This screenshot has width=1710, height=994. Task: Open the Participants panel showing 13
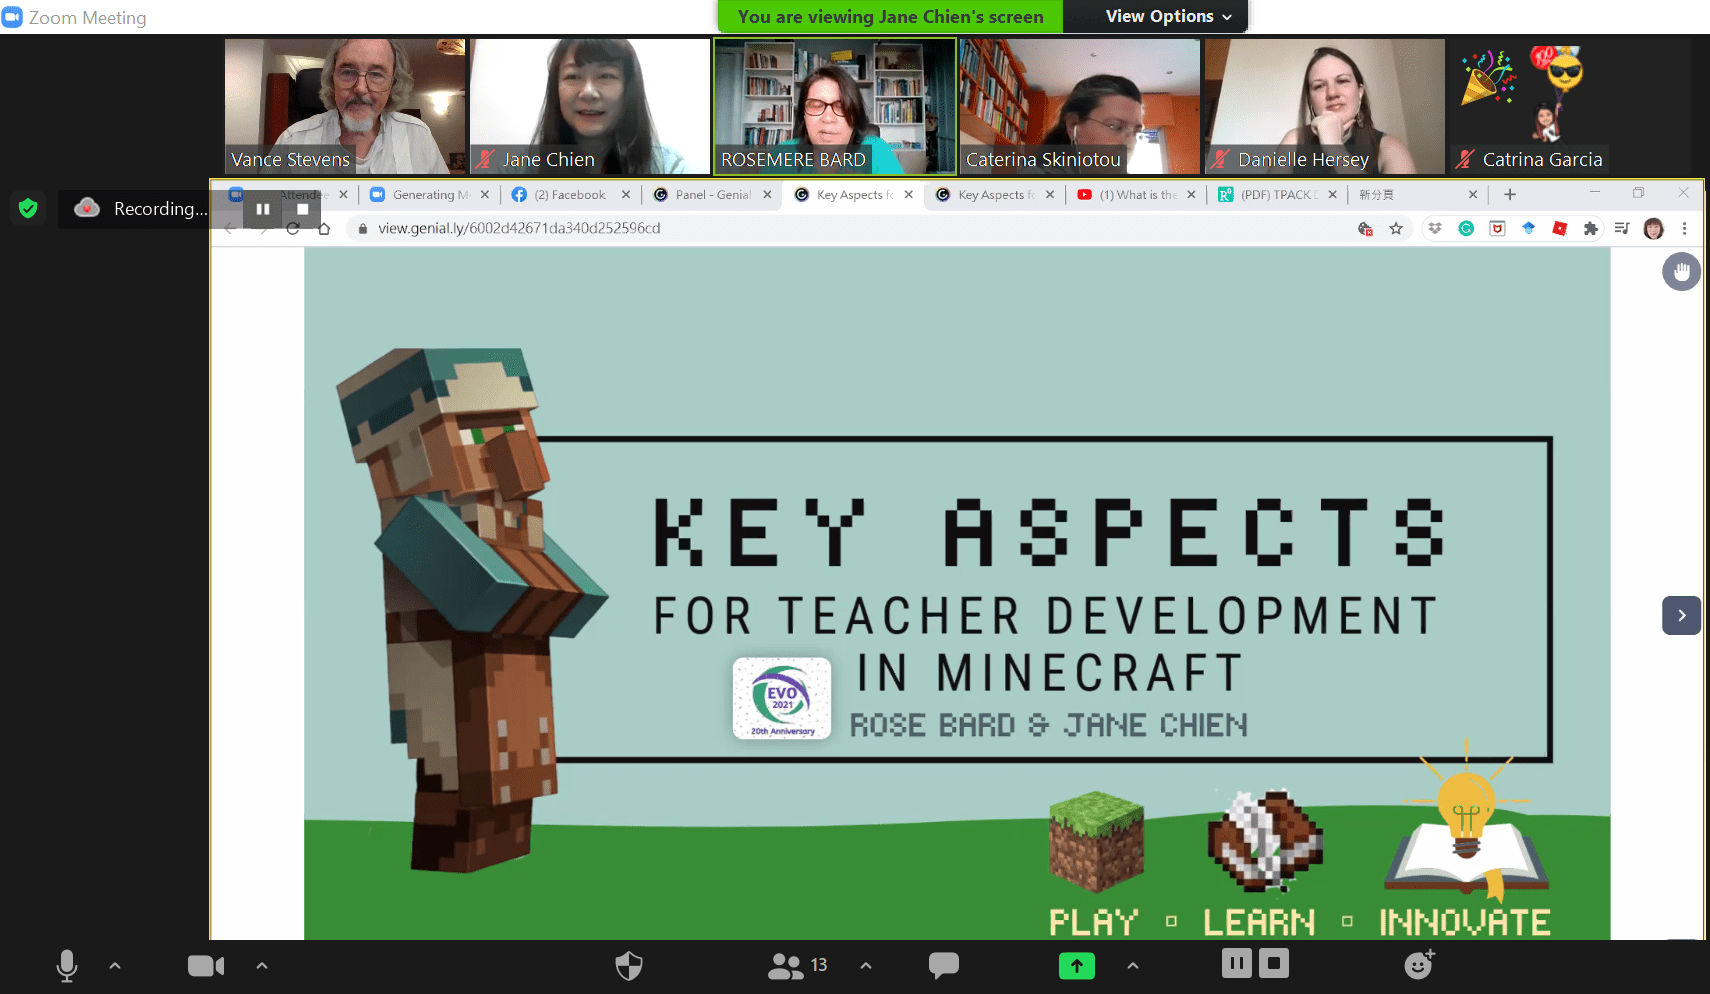point(797,966)
